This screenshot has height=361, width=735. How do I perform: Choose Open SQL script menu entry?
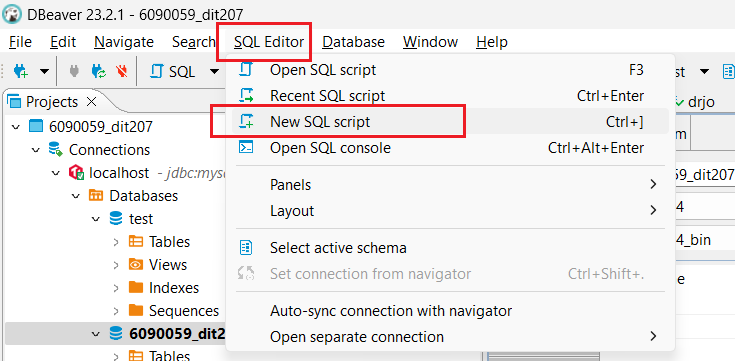(x=450, y=70)
